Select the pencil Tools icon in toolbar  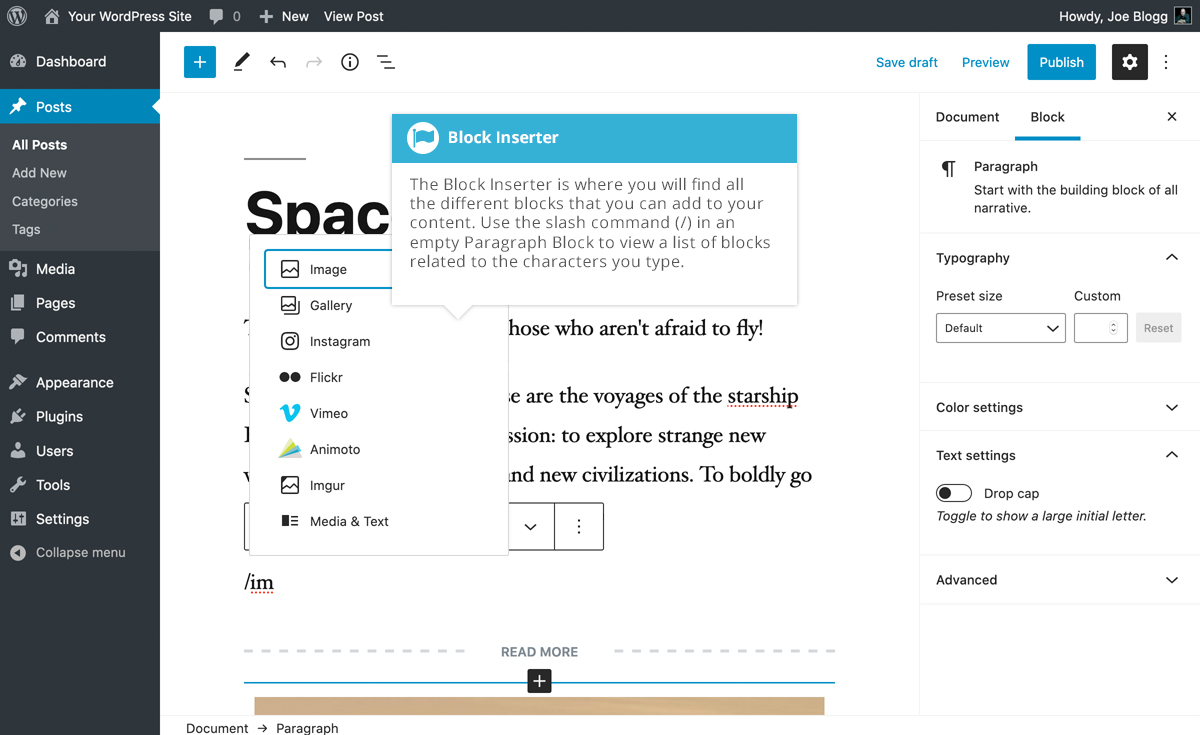241,62
